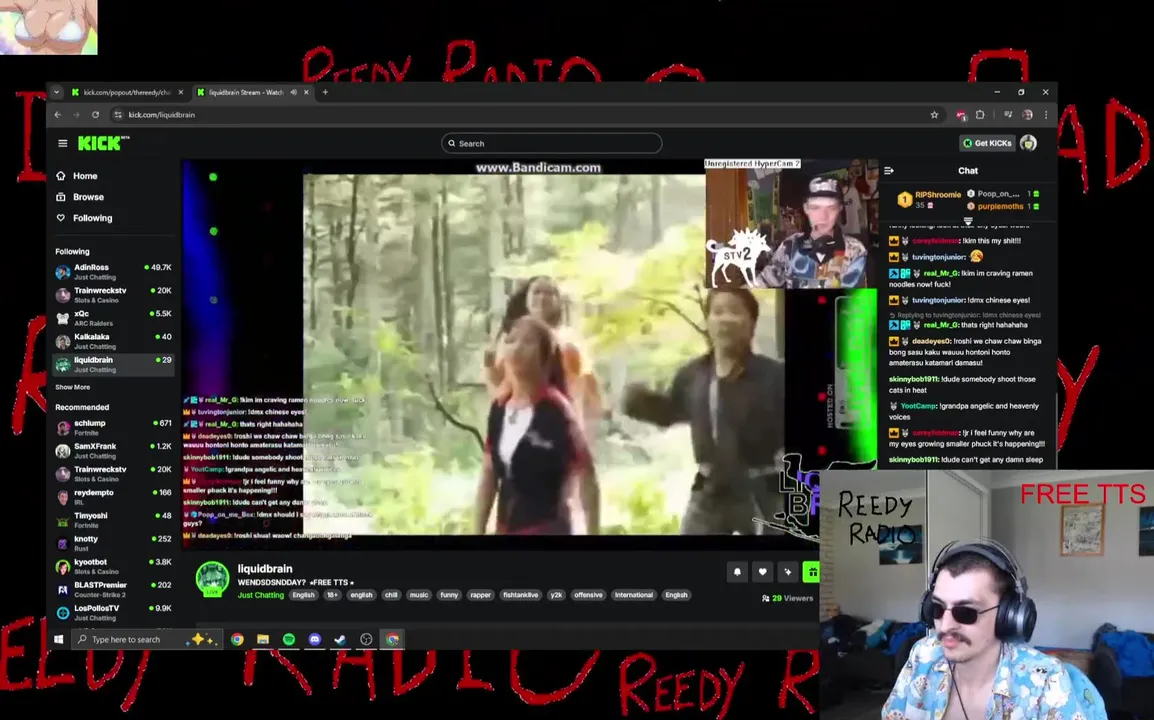Bookmark this page with star

pyautogui.click(x=935, y=115)
